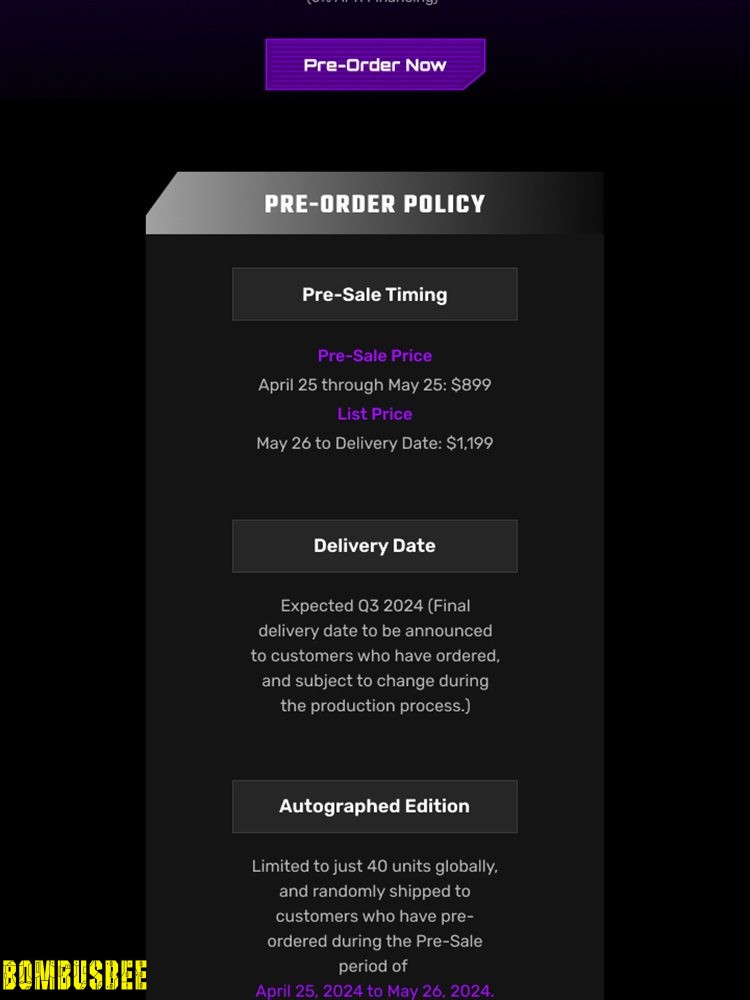Viewport: 750px width, 1000px height.
Task: Click the purple List Price label
Action: tap(375, 413)
